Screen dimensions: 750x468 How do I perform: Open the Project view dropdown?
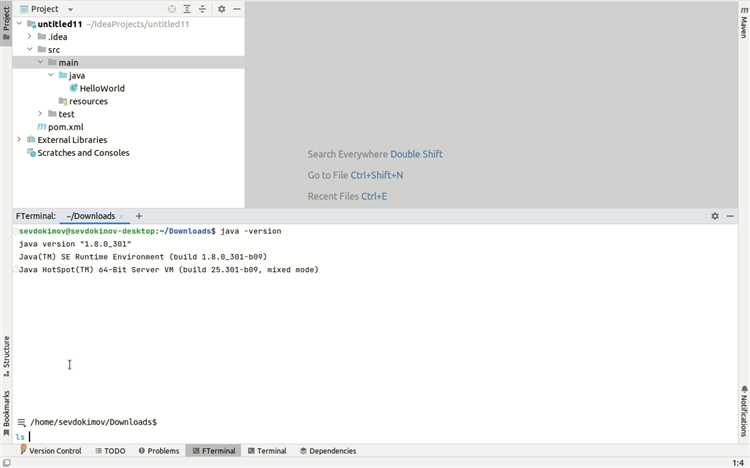click(70, 9)
